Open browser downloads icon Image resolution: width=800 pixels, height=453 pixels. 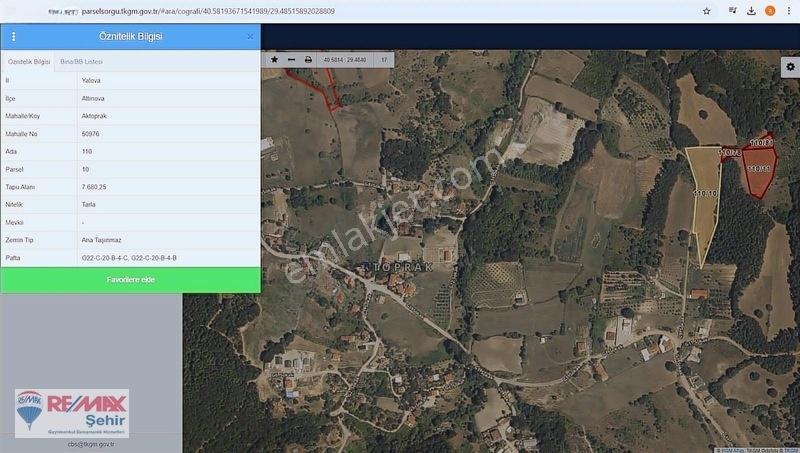tap(751, 11)
